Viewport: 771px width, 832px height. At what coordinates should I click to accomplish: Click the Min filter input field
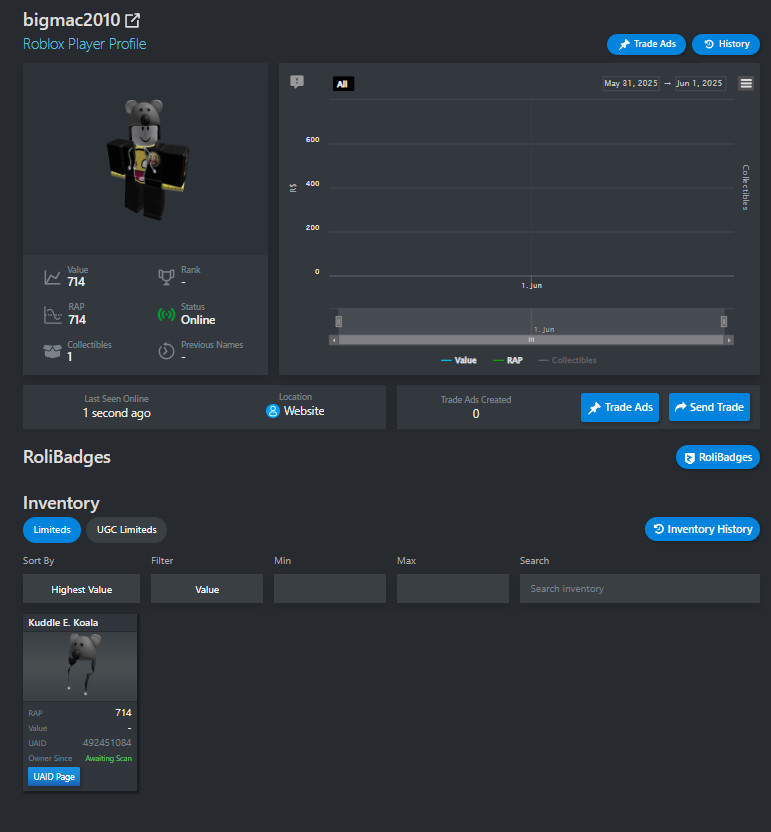(330, 588)
